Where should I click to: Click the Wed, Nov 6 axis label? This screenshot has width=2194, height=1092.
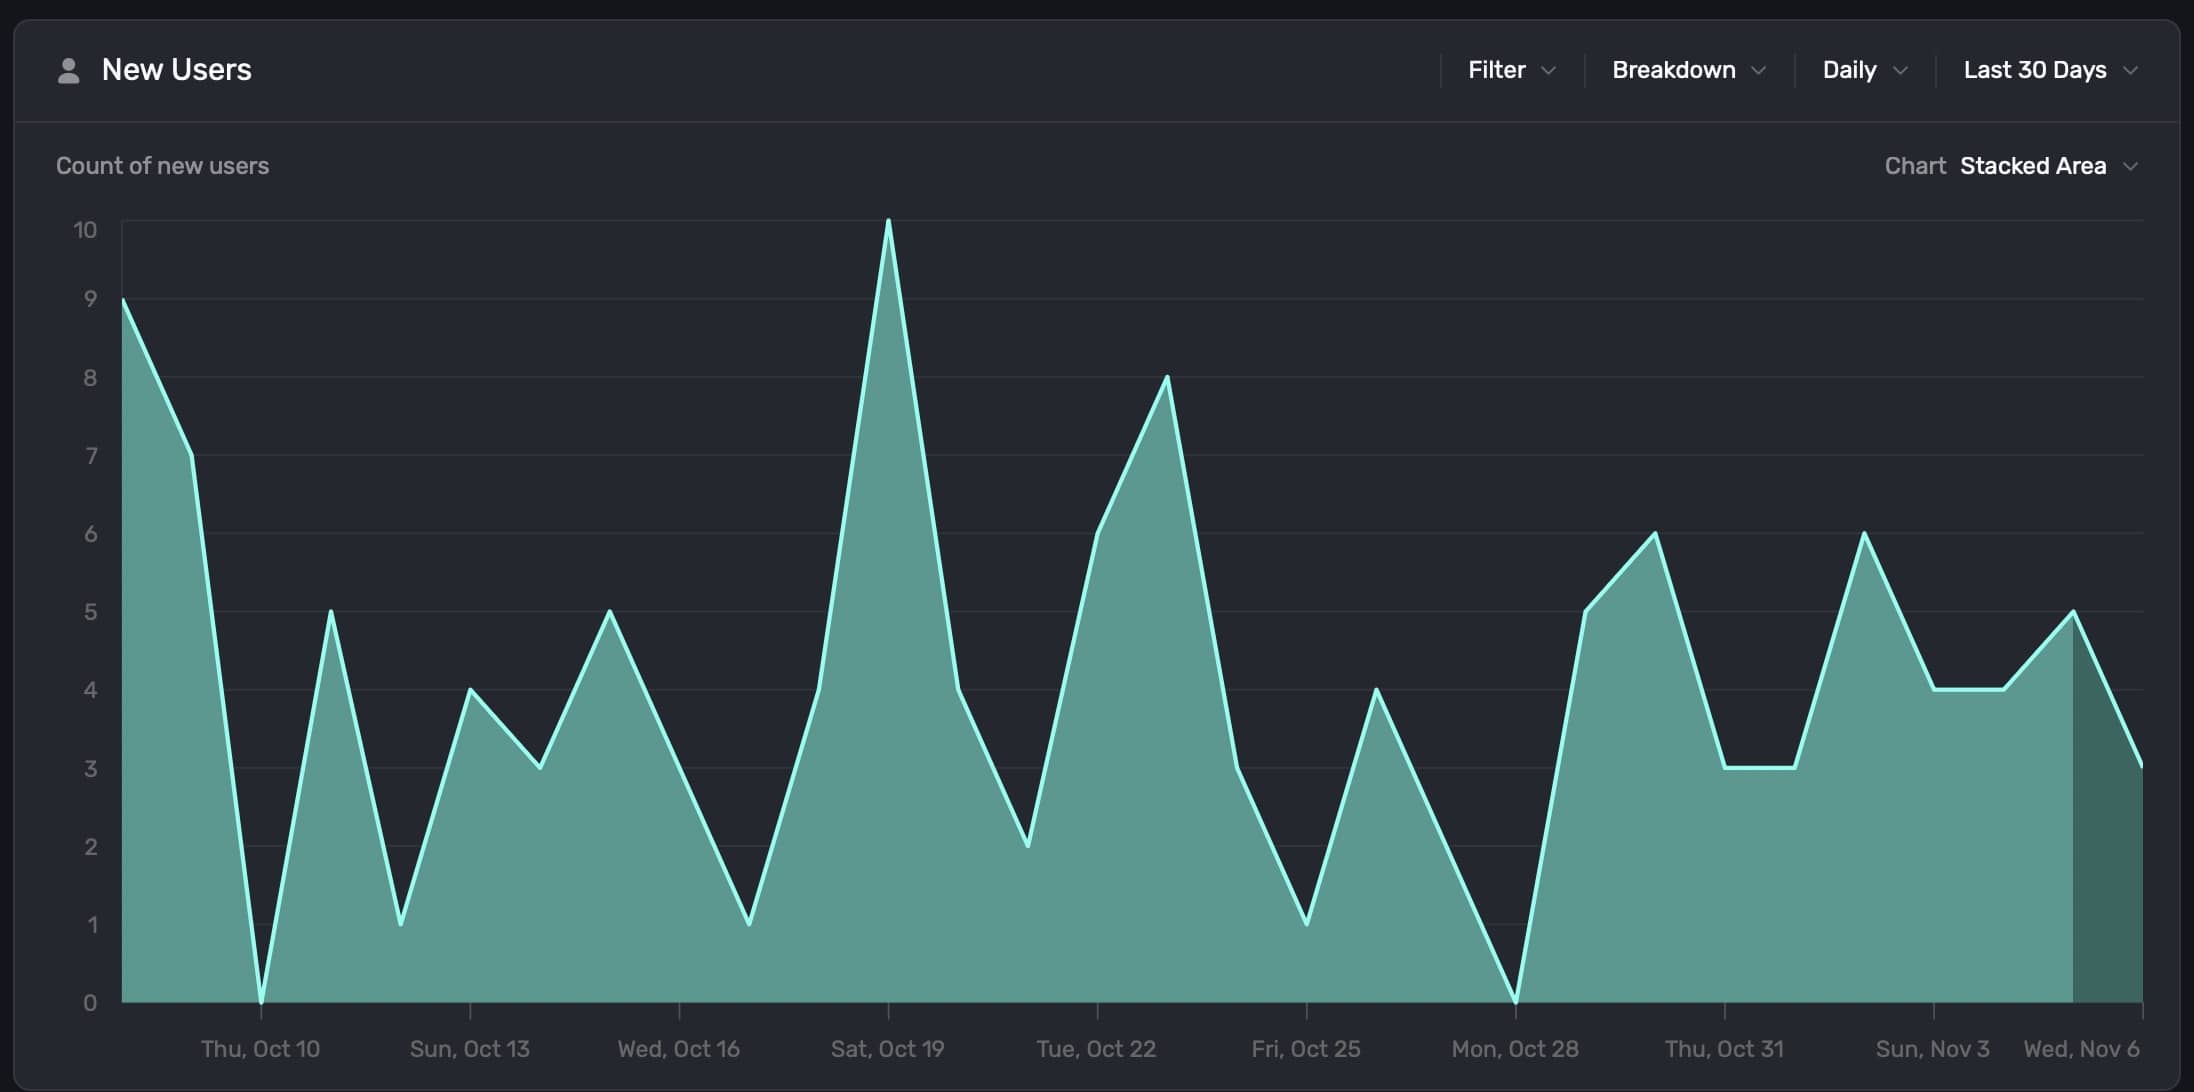point(2081,1049)
